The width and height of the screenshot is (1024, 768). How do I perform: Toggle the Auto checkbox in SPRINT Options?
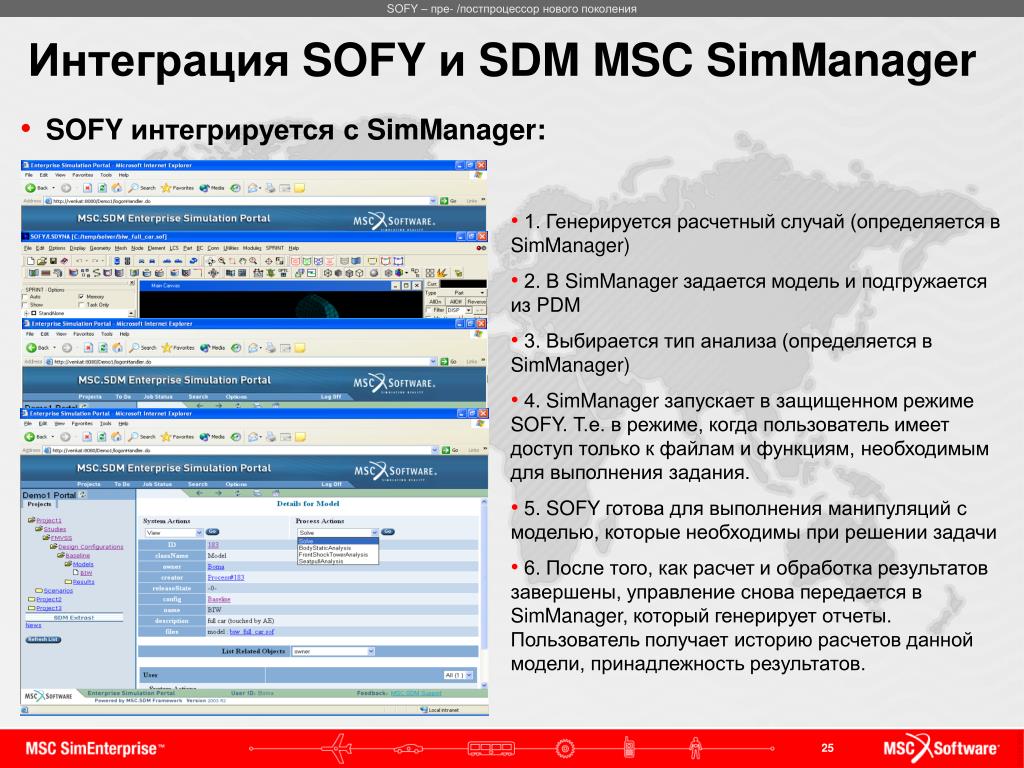pos(25,297)
